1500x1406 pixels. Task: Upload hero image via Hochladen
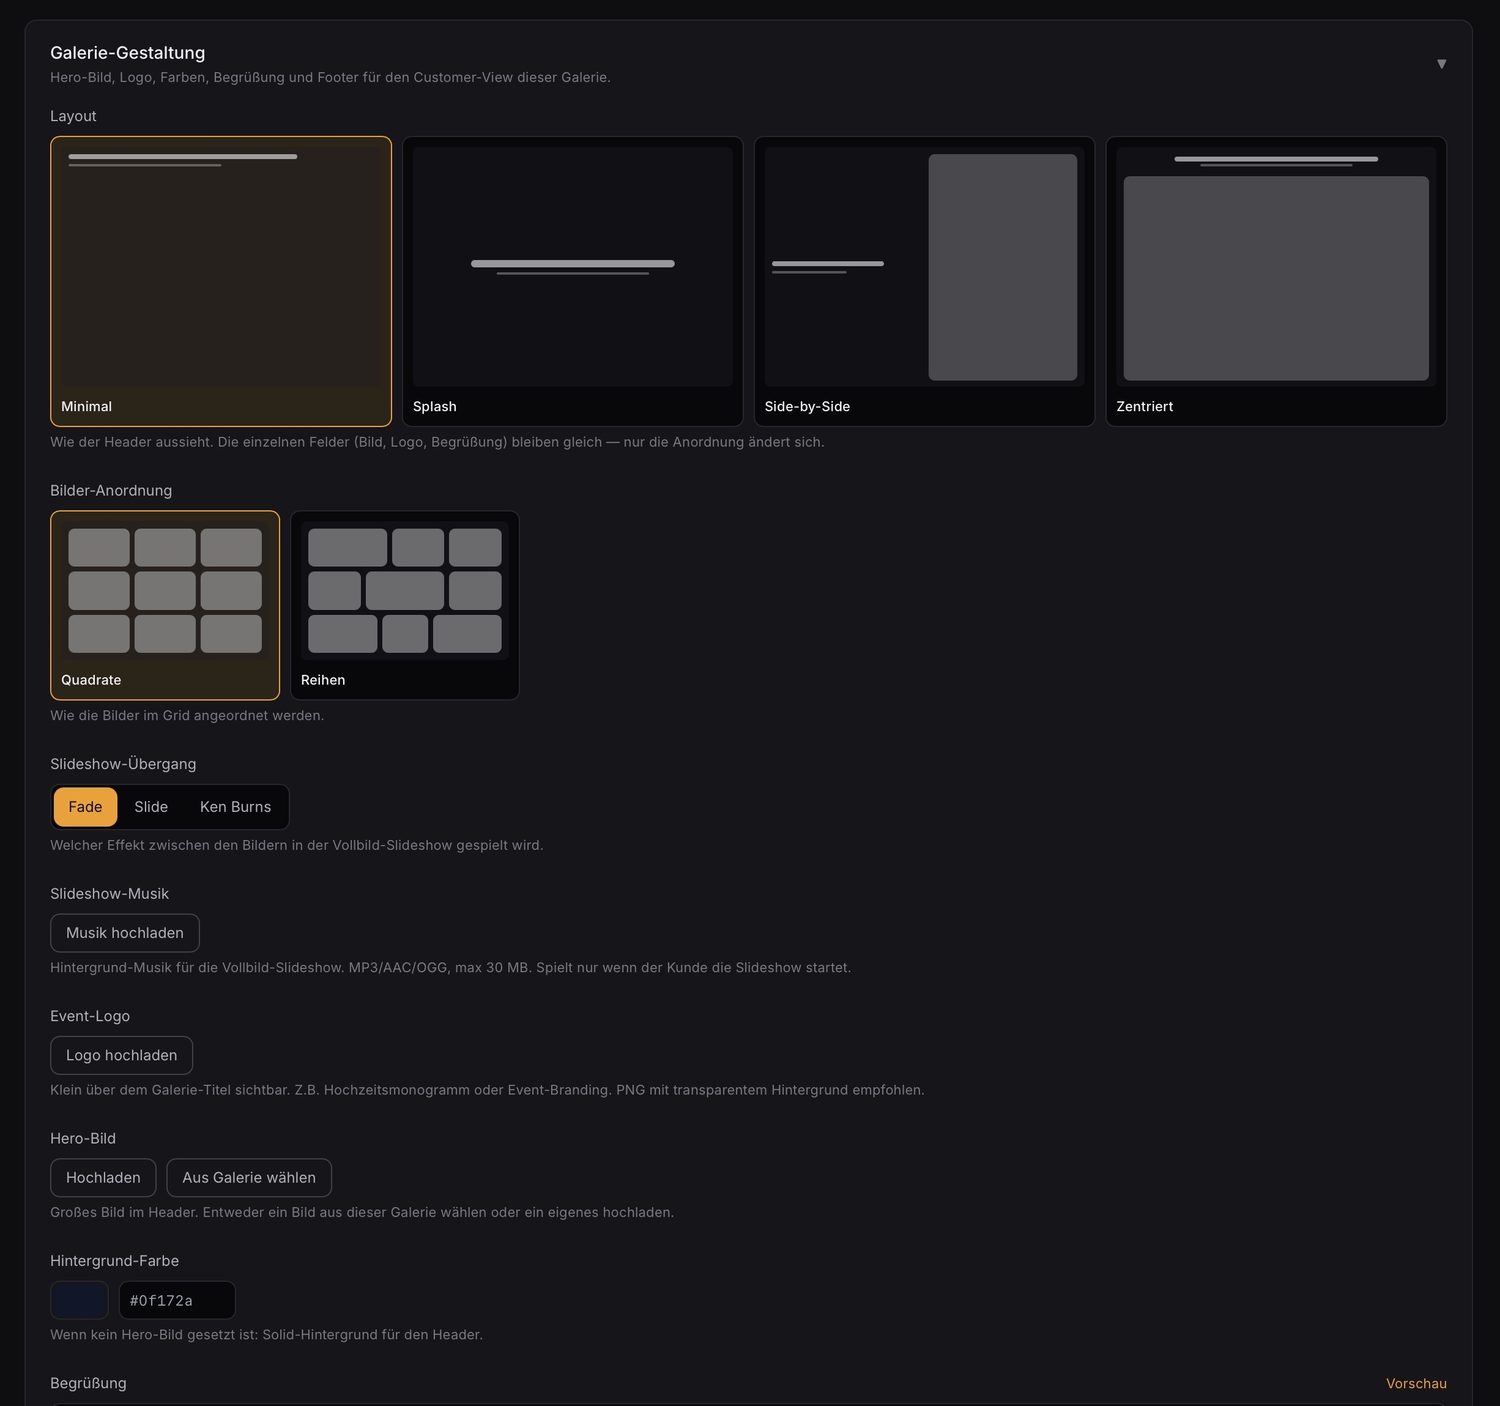(103, 1178)
